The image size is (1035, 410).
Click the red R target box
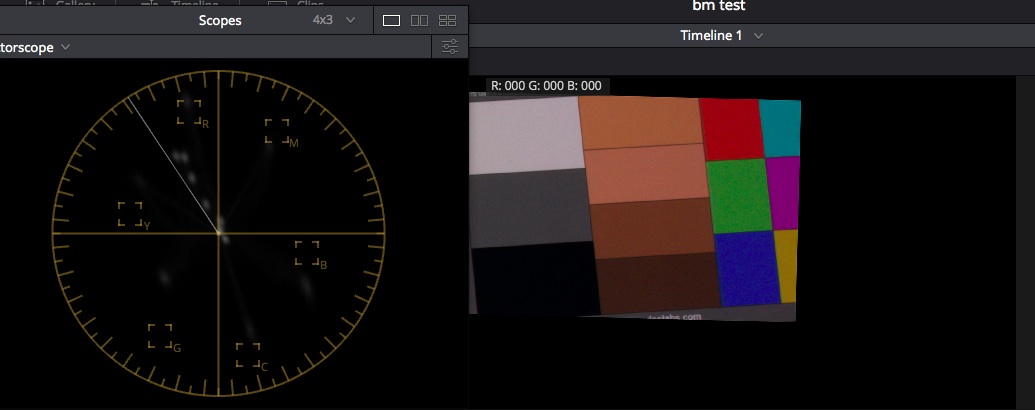(189, 112)
